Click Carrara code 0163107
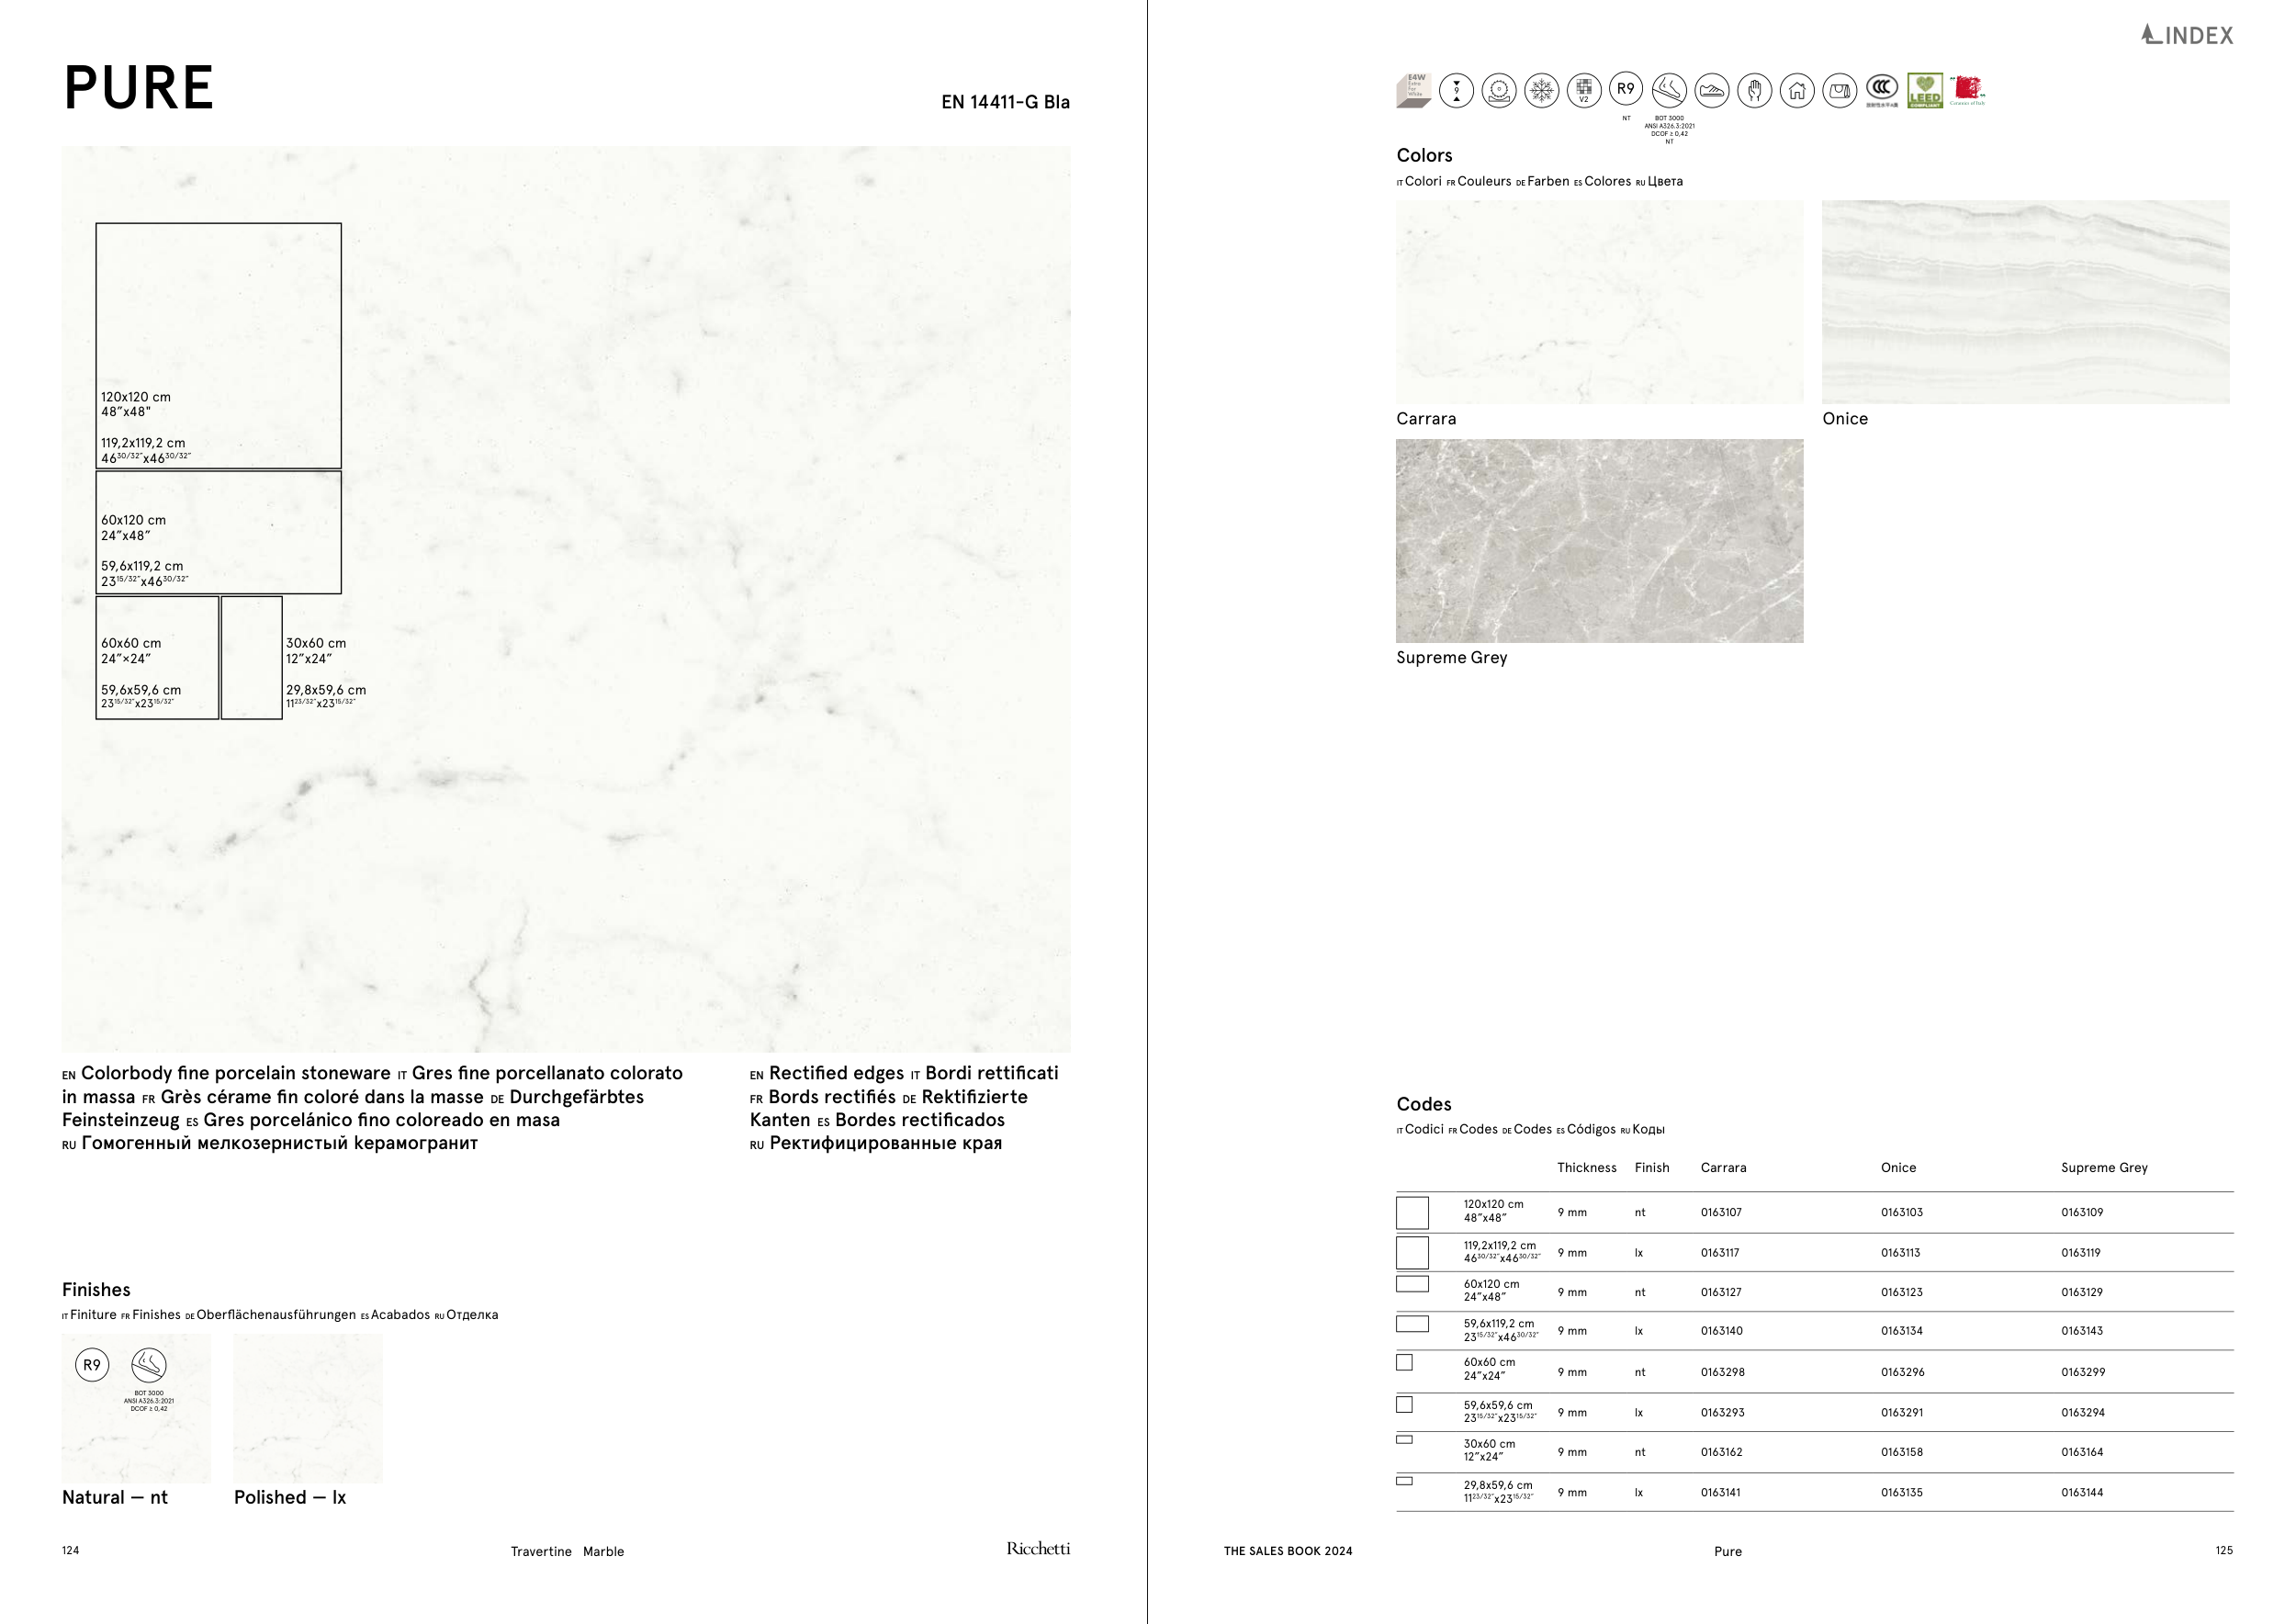Viewport: 2296px width, 1624px height. [1720, 1212]
